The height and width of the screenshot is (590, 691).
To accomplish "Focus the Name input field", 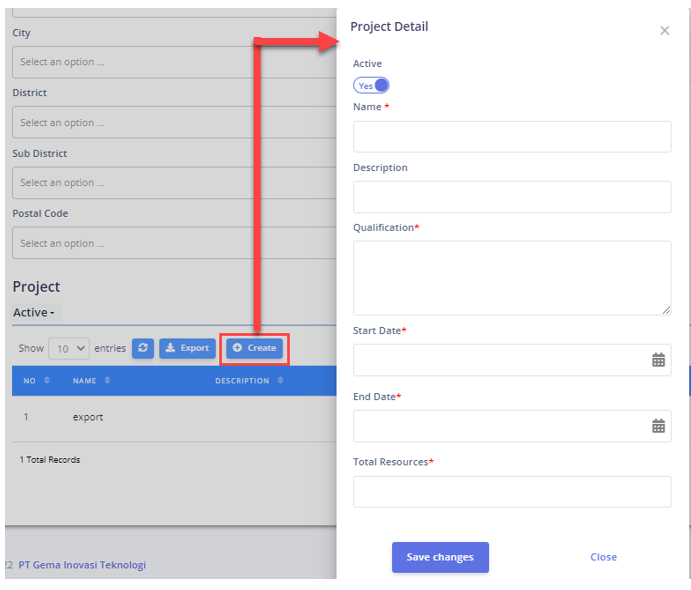I will point(512,137).
